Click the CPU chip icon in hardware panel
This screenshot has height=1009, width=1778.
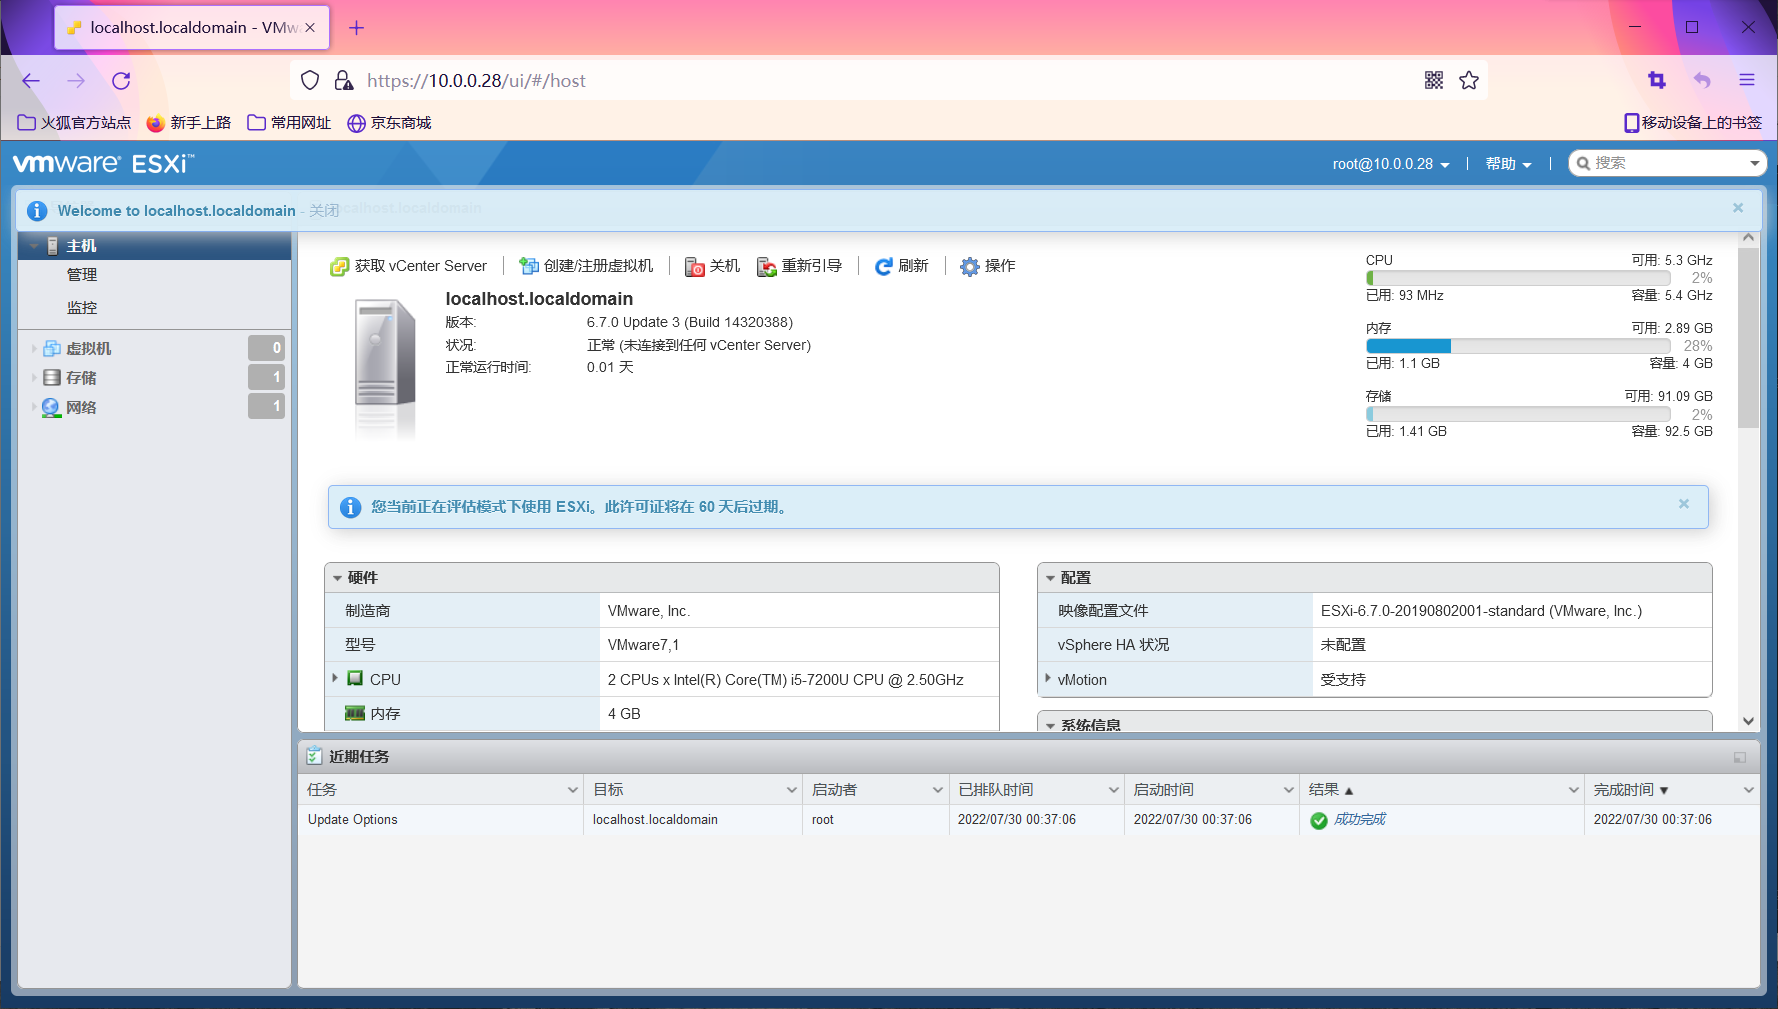355,679
